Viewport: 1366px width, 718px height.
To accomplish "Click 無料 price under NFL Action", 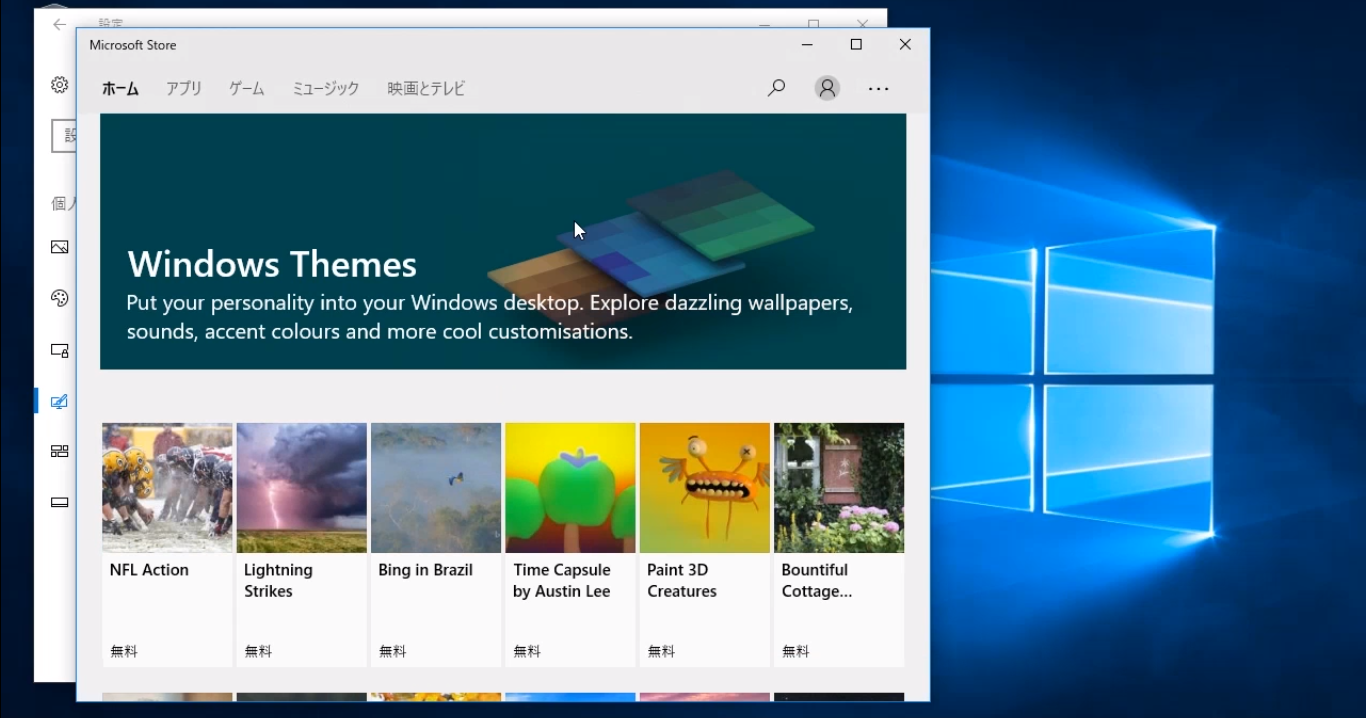I will pyautogui.click(x=124, y=651).
